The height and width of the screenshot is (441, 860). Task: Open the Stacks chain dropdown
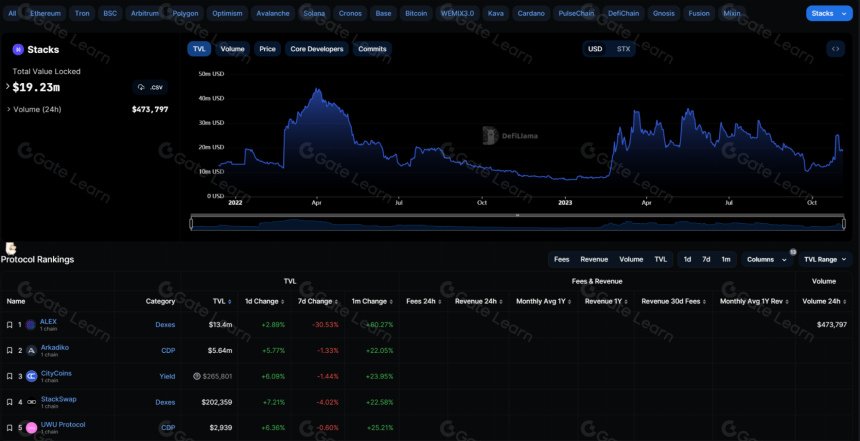(x=829, y=13)
